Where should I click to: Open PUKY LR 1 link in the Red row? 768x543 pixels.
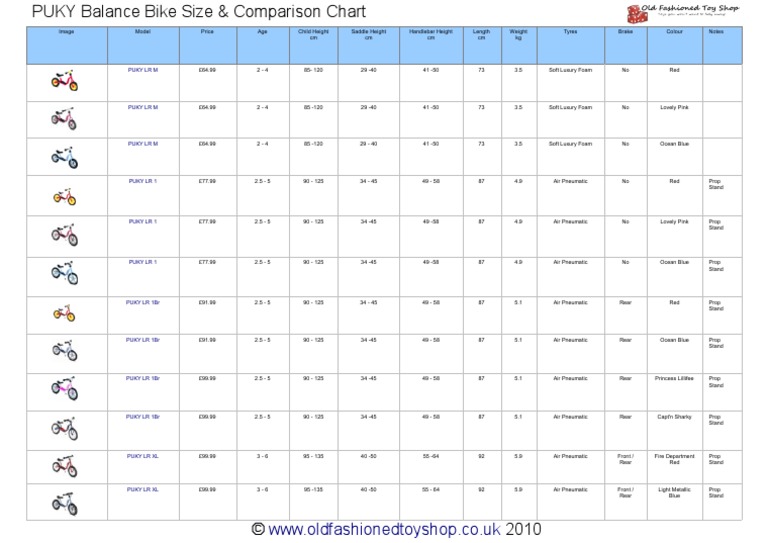tap(143, 181)
